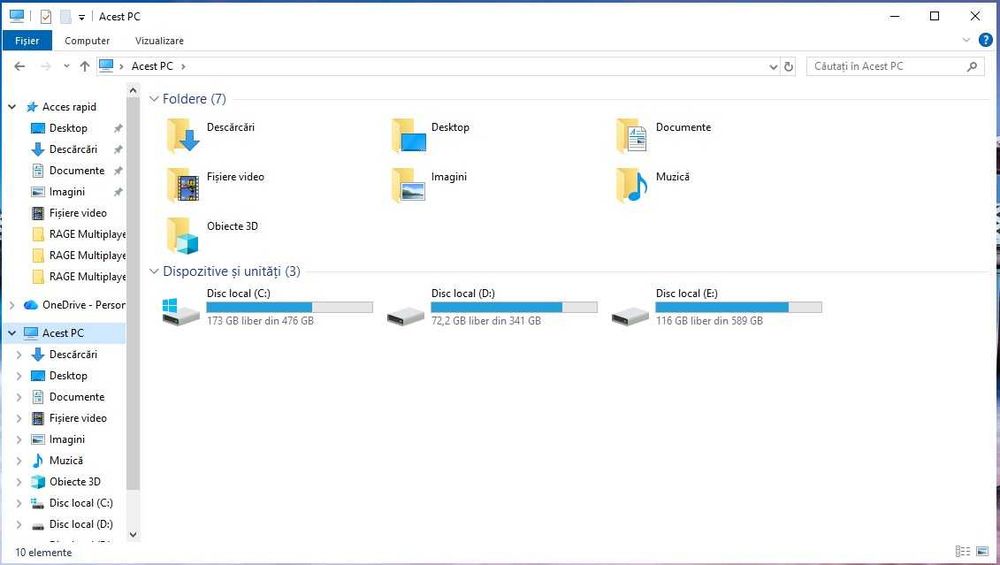
Task: Collapse the Foldere (7) group
Action: click(x=154, y=99)
